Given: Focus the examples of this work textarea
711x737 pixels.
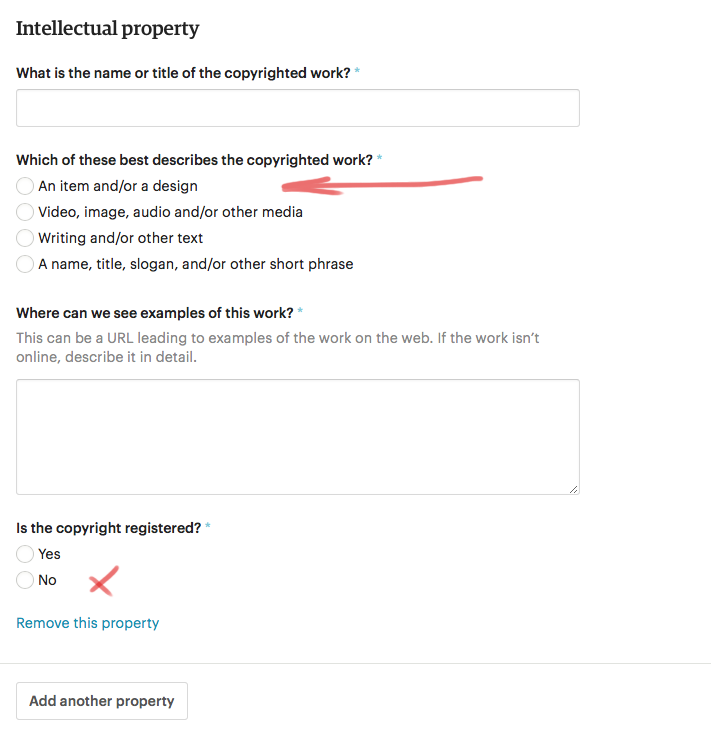Looking at the screenshot, I should (298, 437).
